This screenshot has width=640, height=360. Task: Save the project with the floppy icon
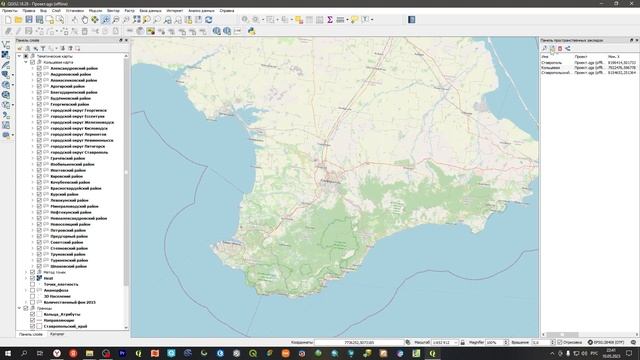(29, 20)
